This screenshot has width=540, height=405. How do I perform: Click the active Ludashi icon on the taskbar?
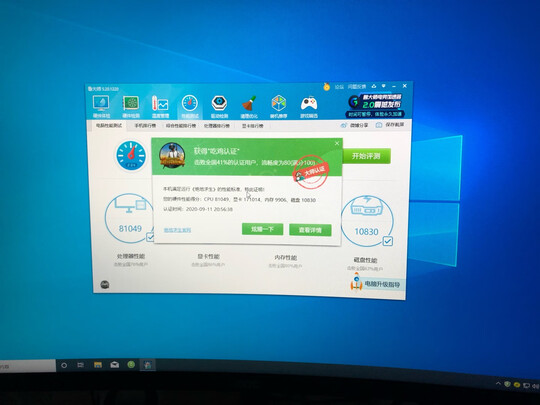click(148, 365)
